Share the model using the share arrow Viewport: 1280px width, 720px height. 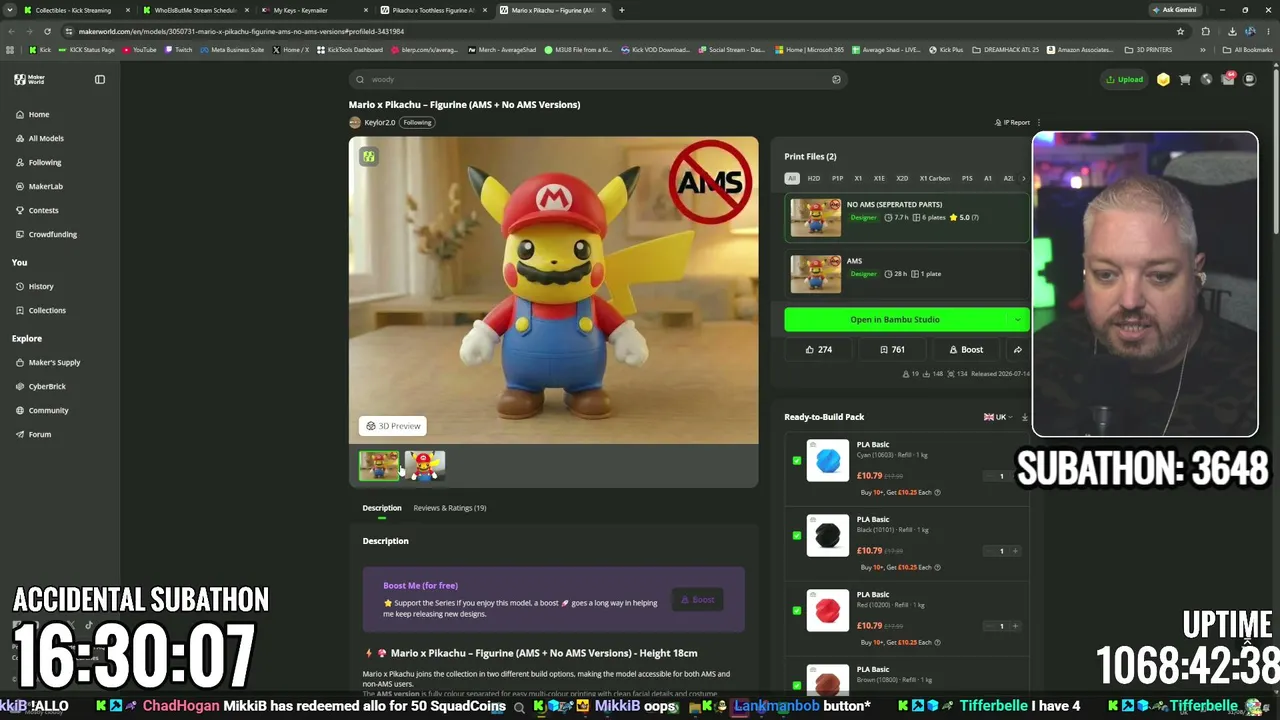(x=1017, y=350)
